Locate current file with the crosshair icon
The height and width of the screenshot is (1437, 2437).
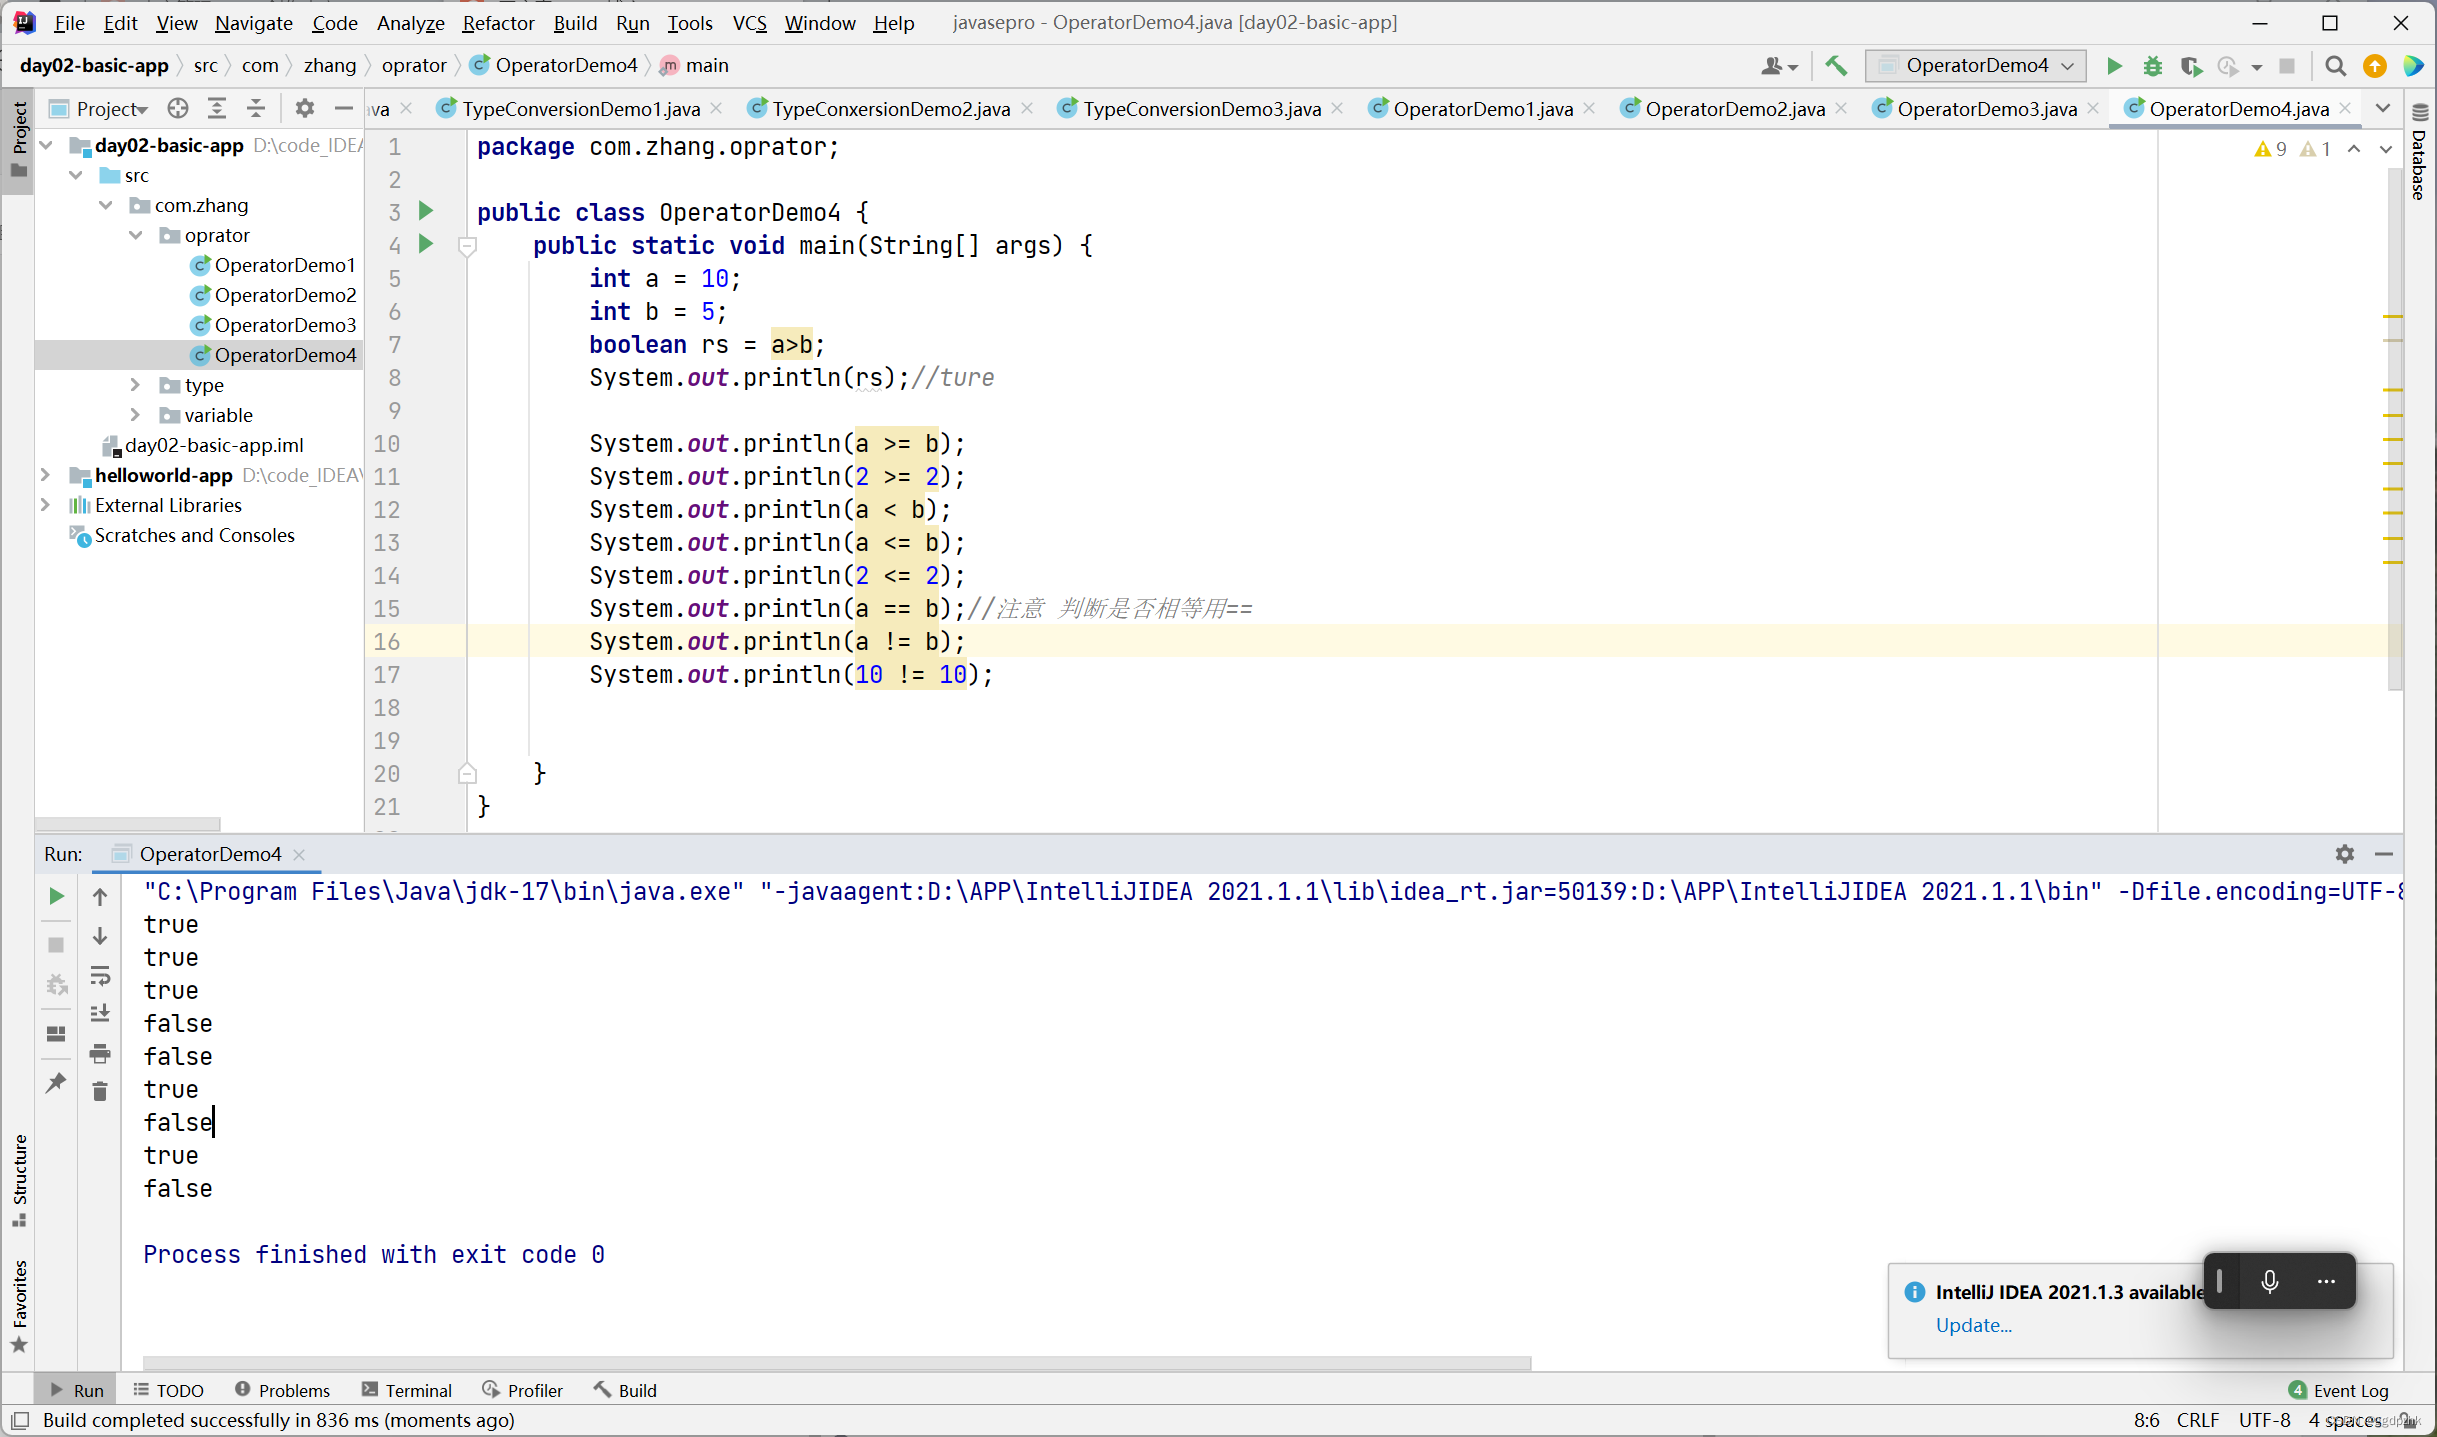point(178,108)
